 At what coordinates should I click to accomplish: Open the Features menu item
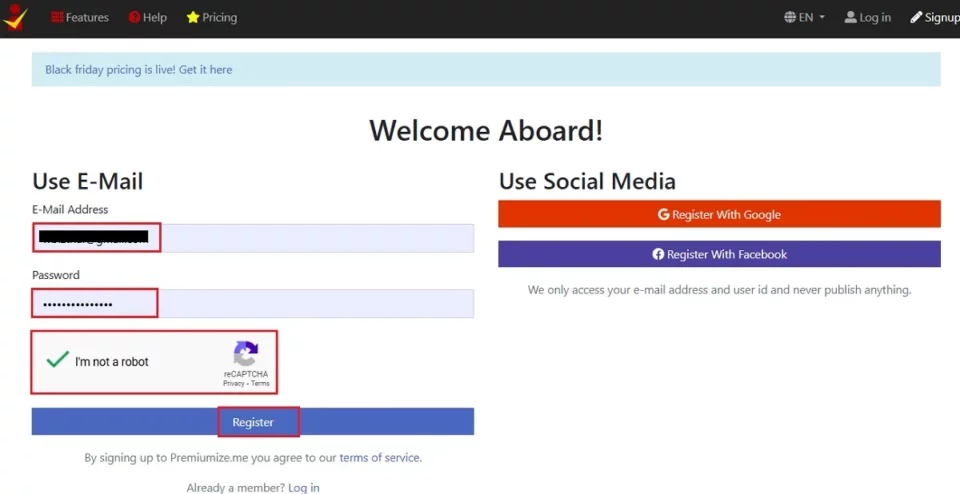tap(80, 18)
